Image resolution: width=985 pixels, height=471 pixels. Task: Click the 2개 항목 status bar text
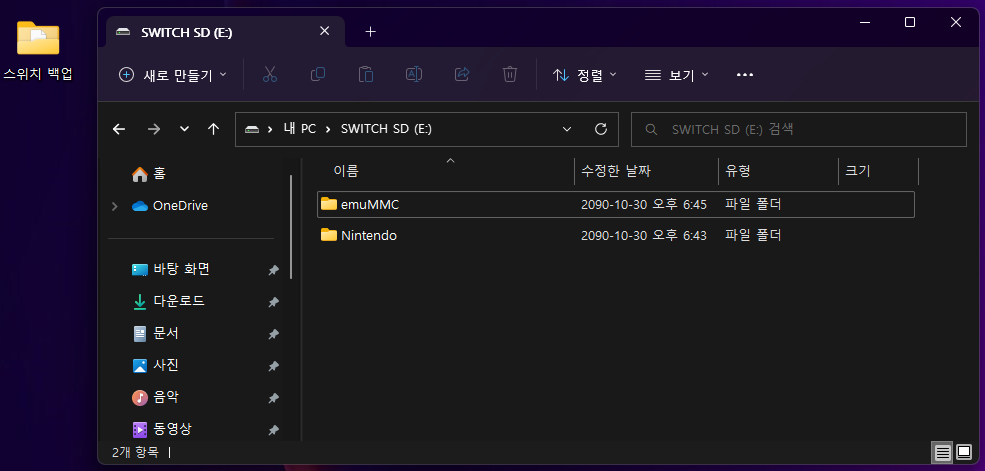[135, 452]
